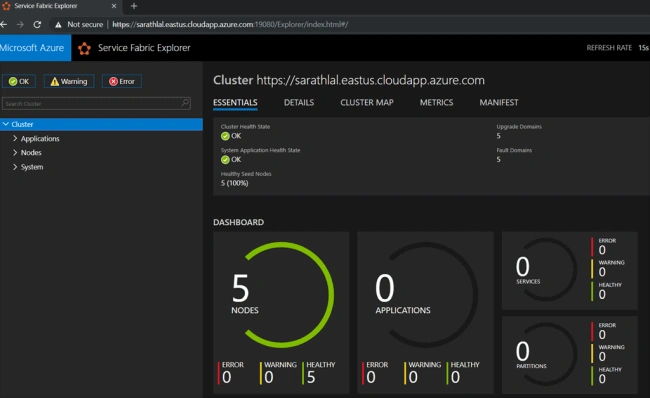The width and height of the screenshot is (650, 398).
Task: Click Error count under Applications tile
Action: click(371, 377)
